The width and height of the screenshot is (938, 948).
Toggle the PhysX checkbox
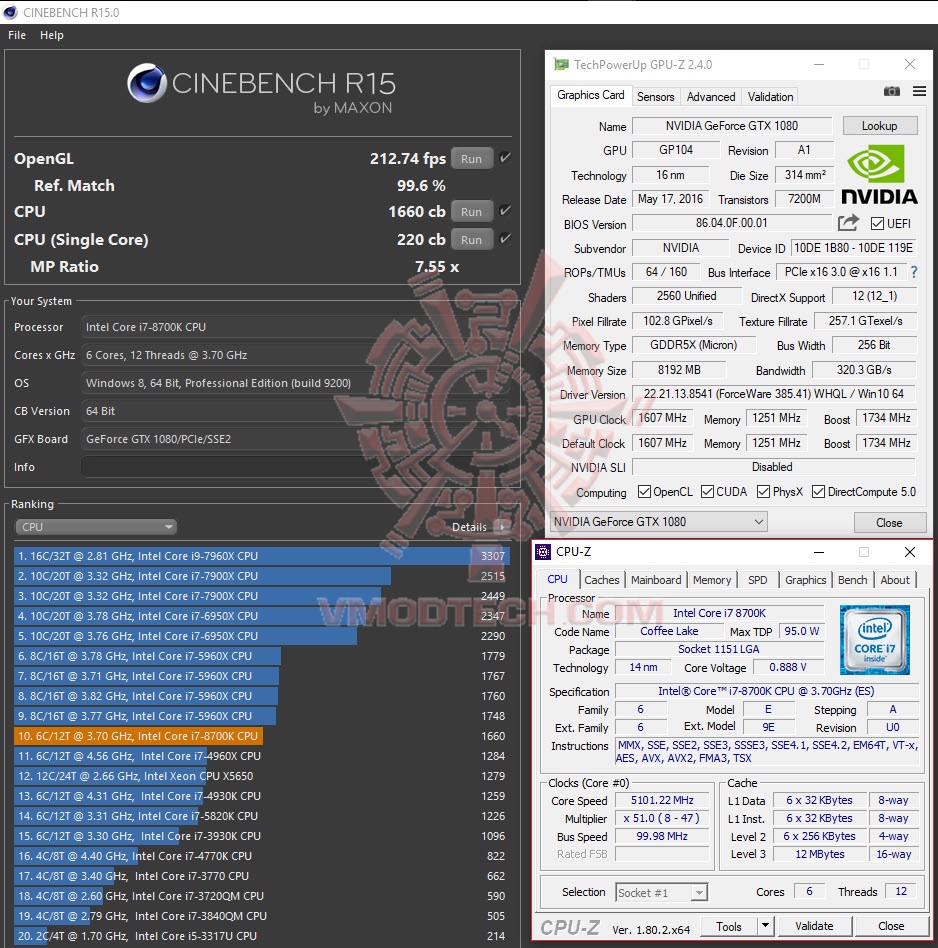coord(763,492)
